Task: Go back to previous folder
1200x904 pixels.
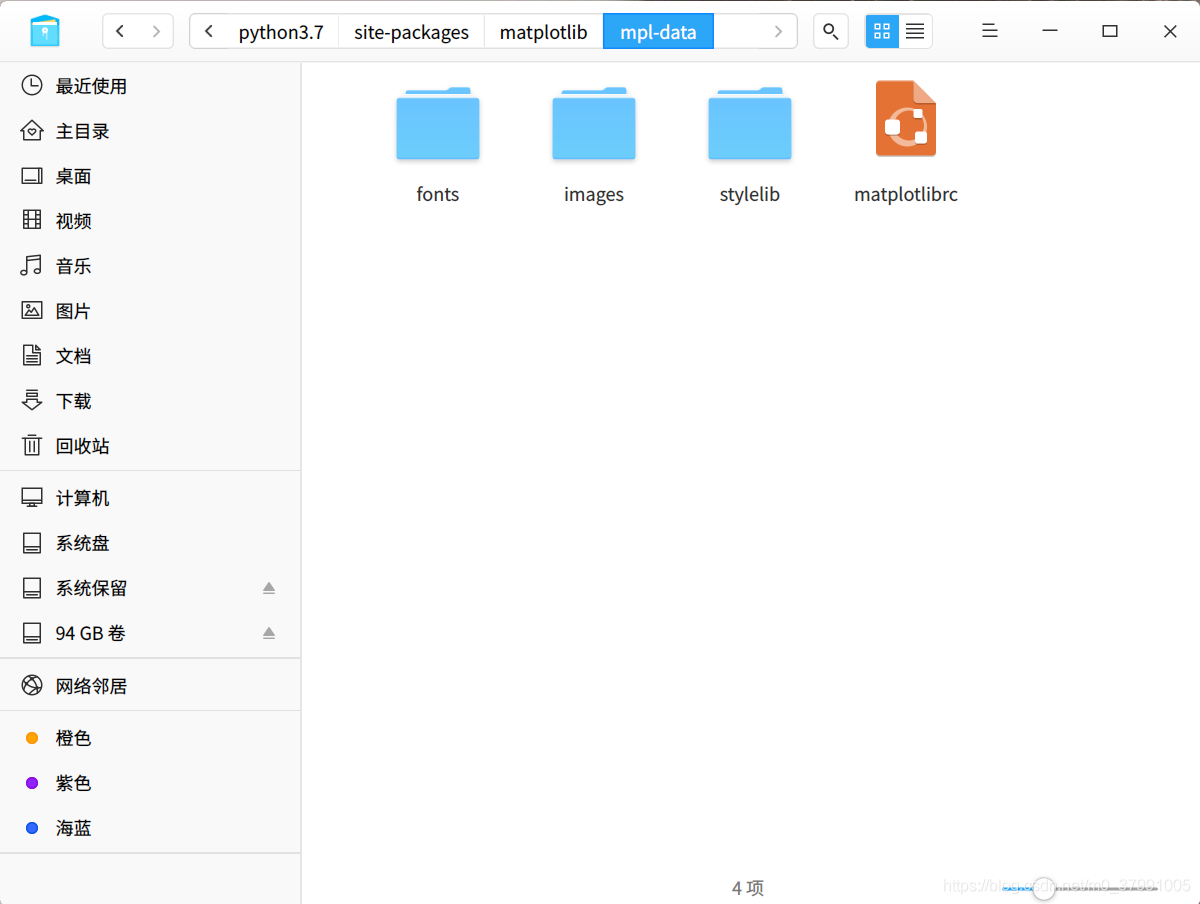Action: click(x=120, y=31)
